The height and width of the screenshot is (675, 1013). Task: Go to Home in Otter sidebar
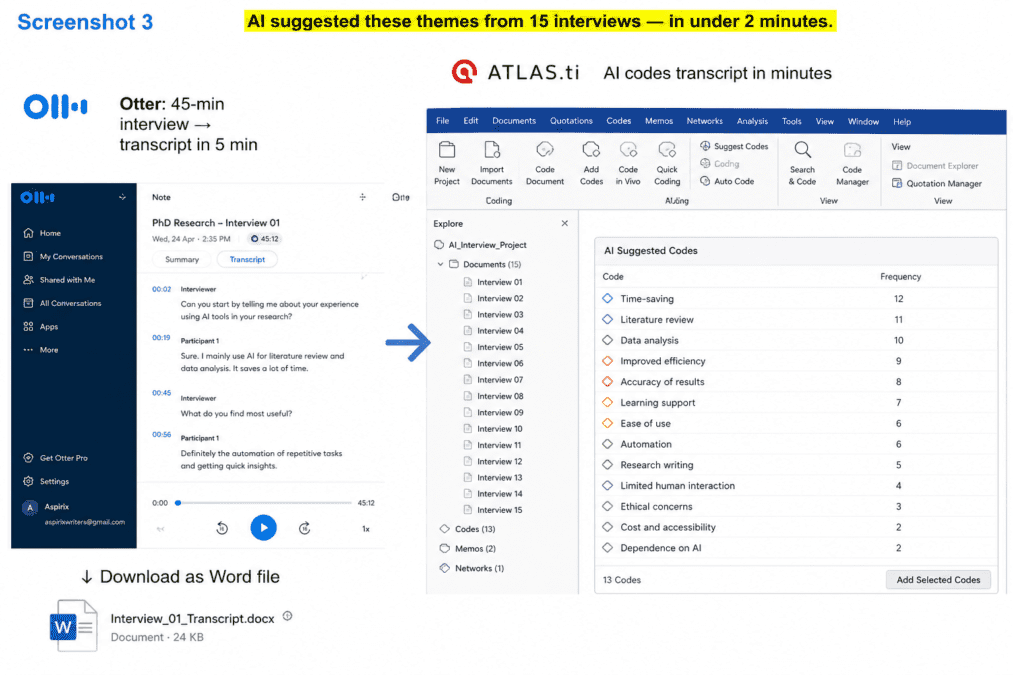(43, 233)
